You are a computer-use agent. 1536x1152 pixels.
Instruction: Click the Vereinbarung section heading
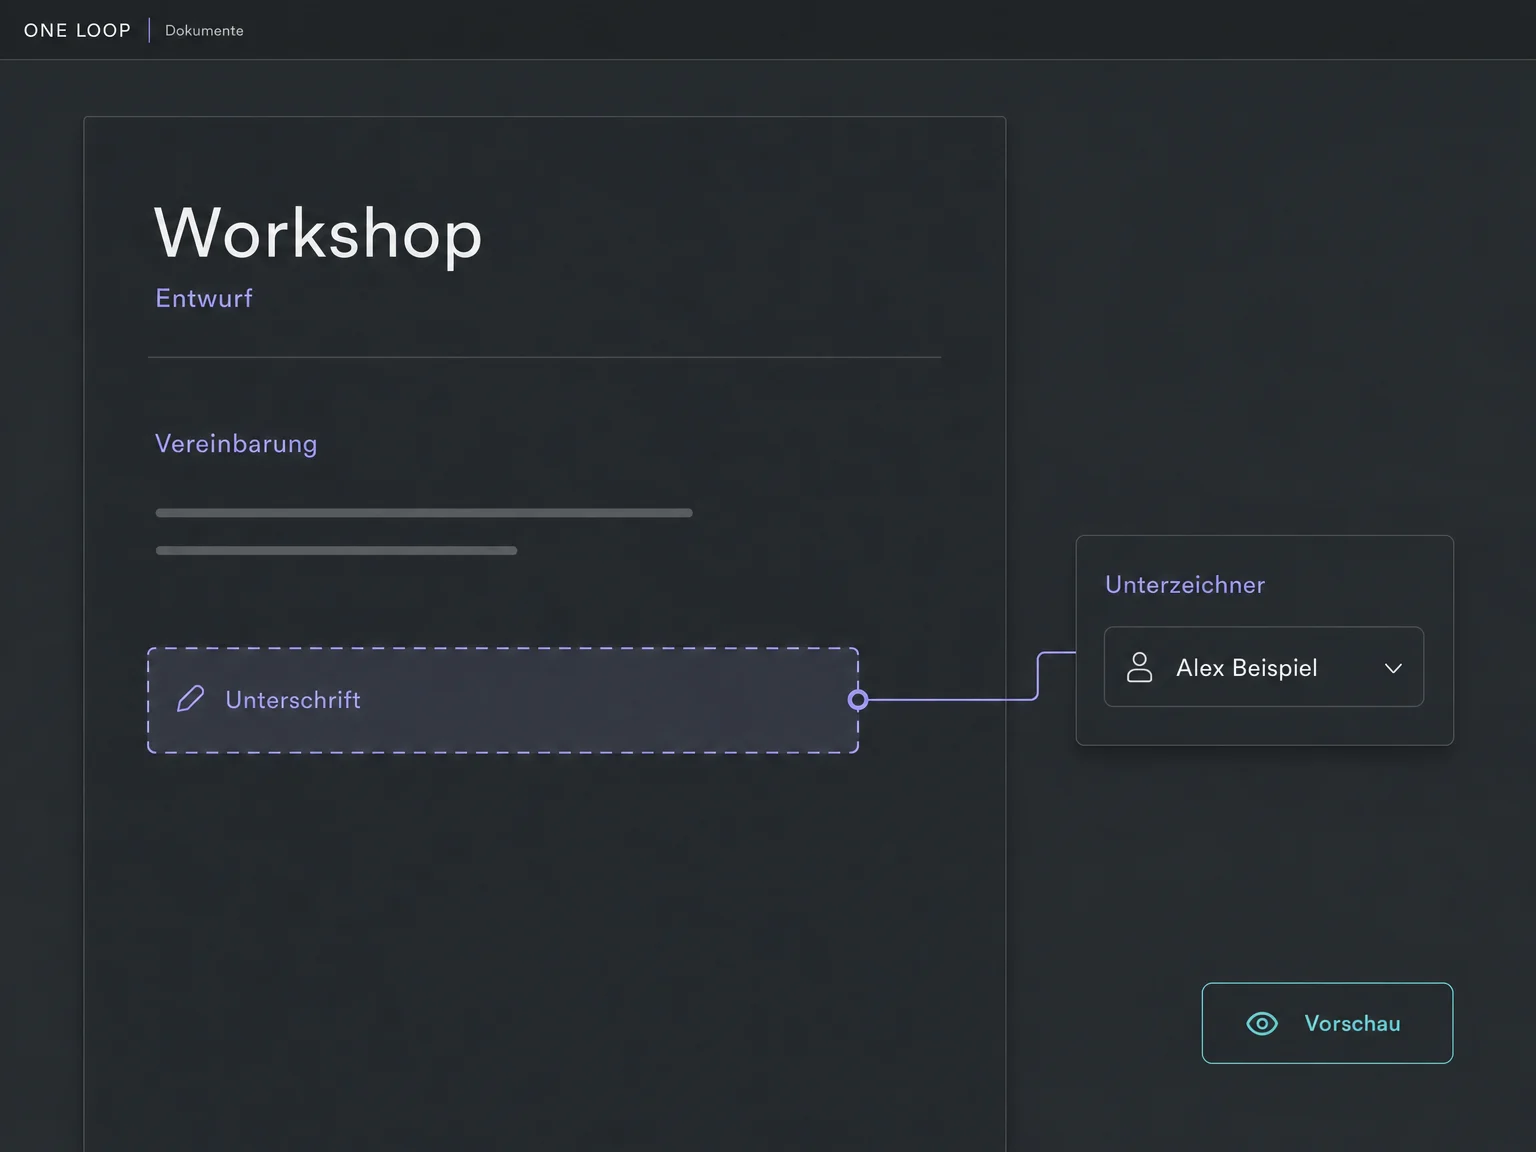click(236, 443)
